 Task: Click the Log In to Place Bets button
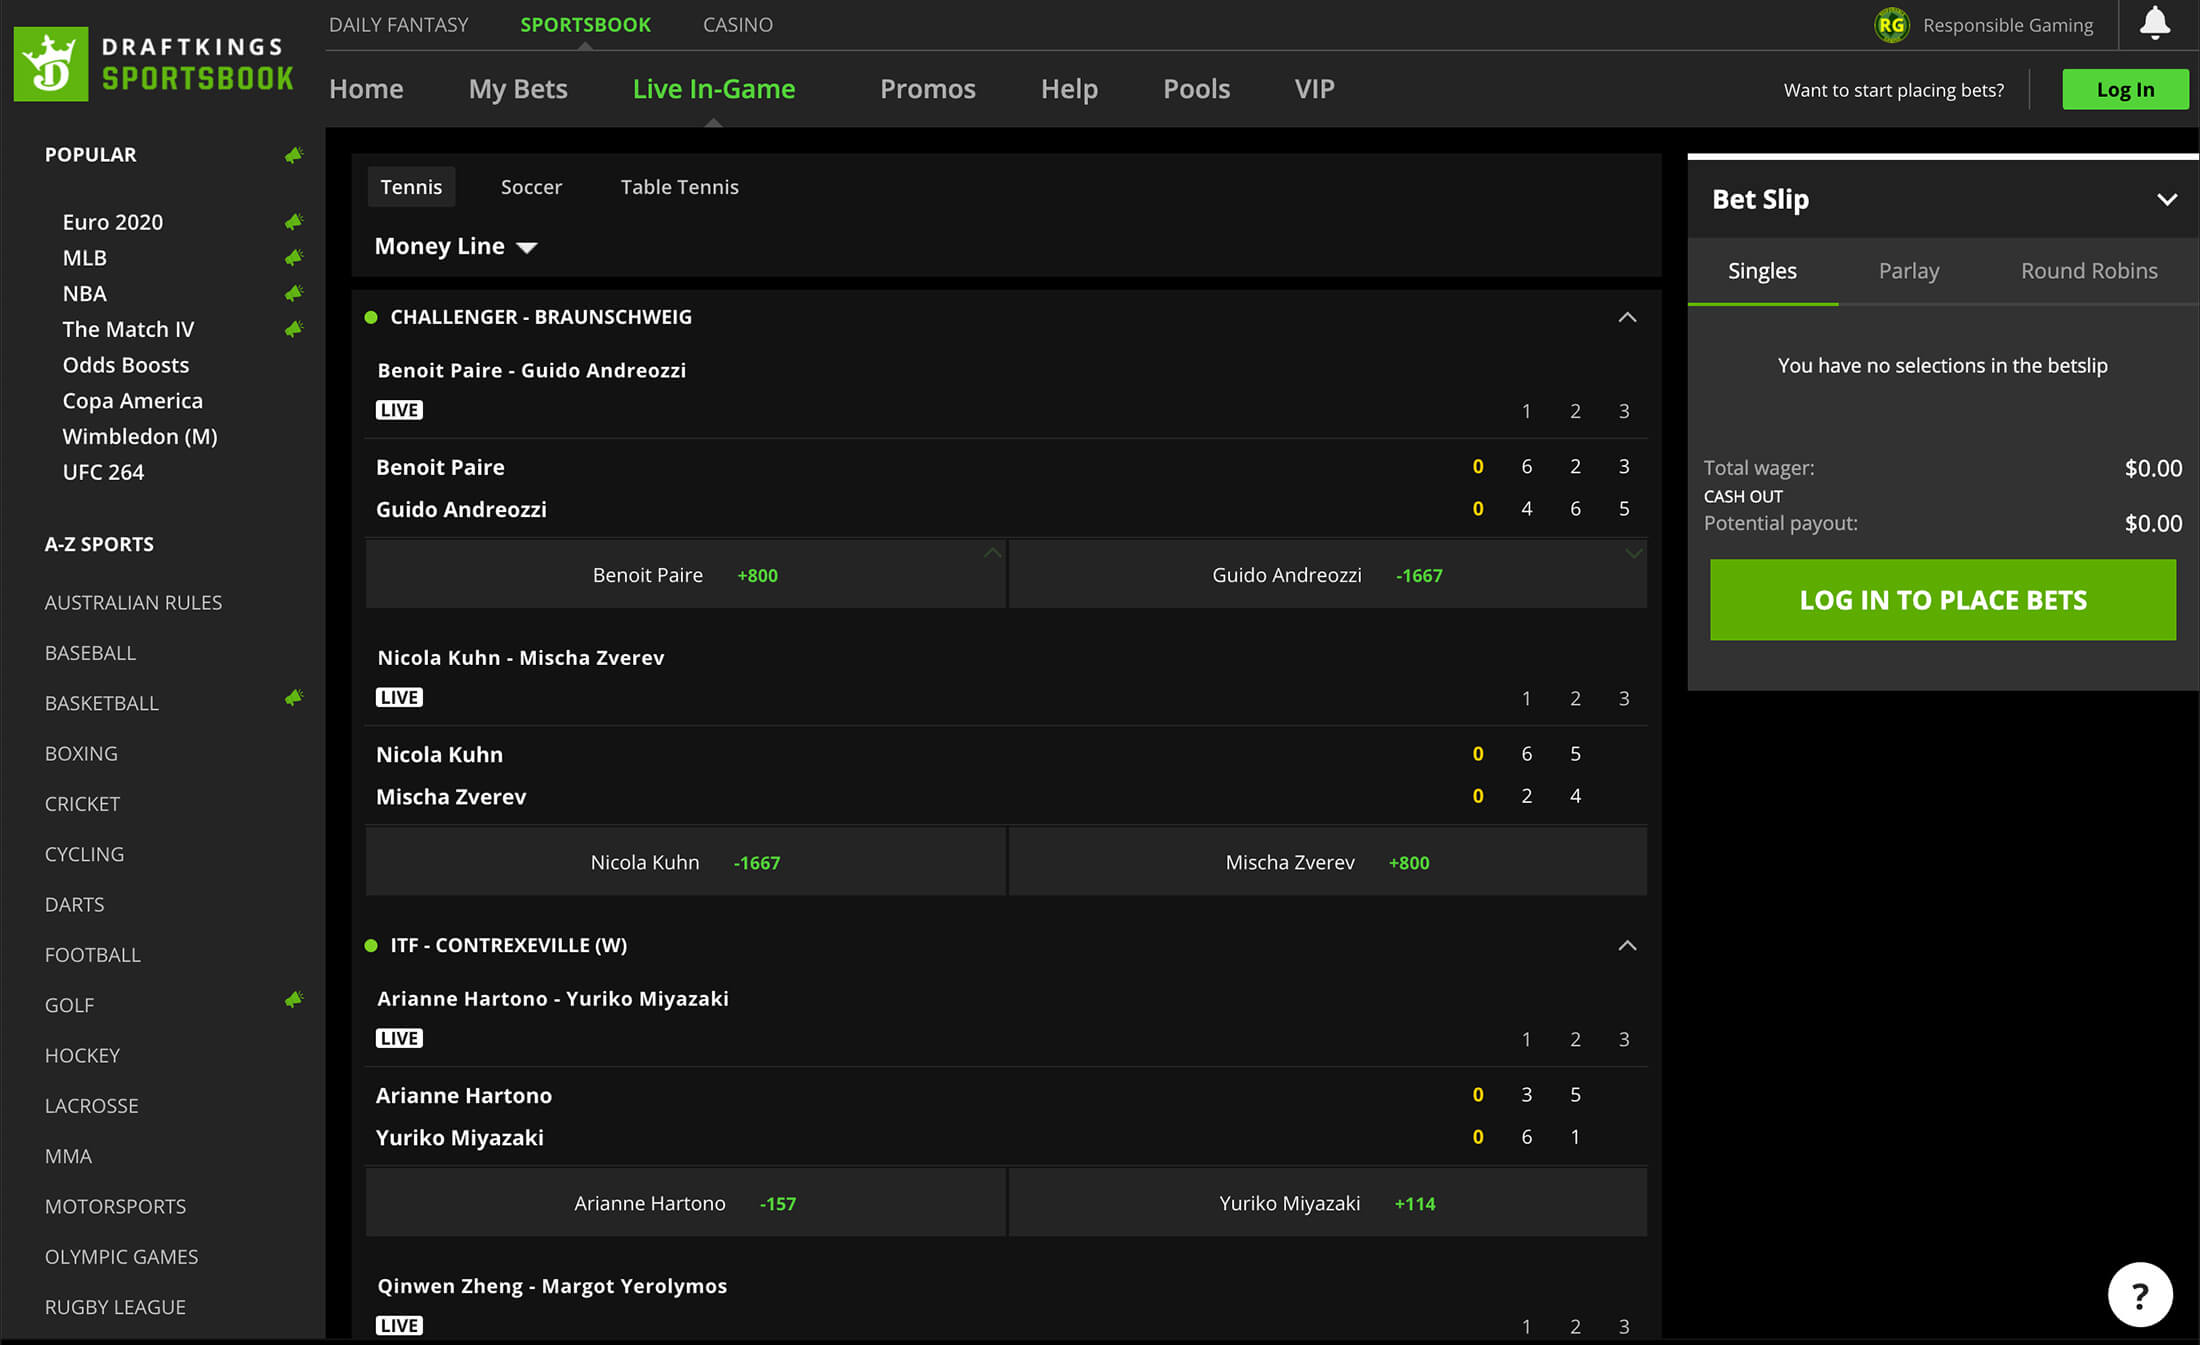(x=1942, y=599)
